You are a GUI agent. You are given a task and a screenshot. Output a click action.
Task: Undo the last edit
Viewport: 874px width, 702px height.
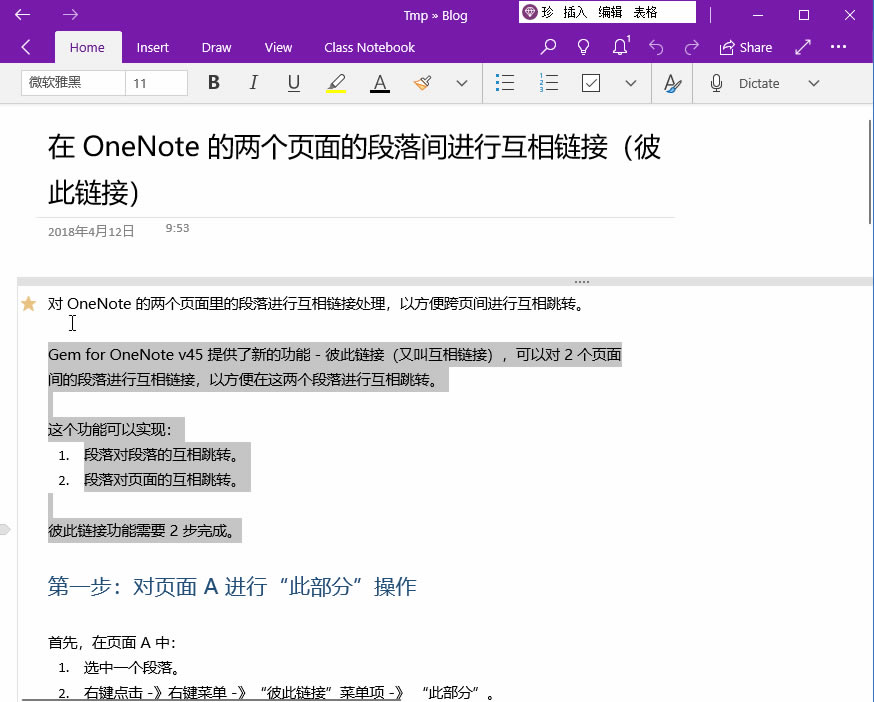(x=655, y=47)
